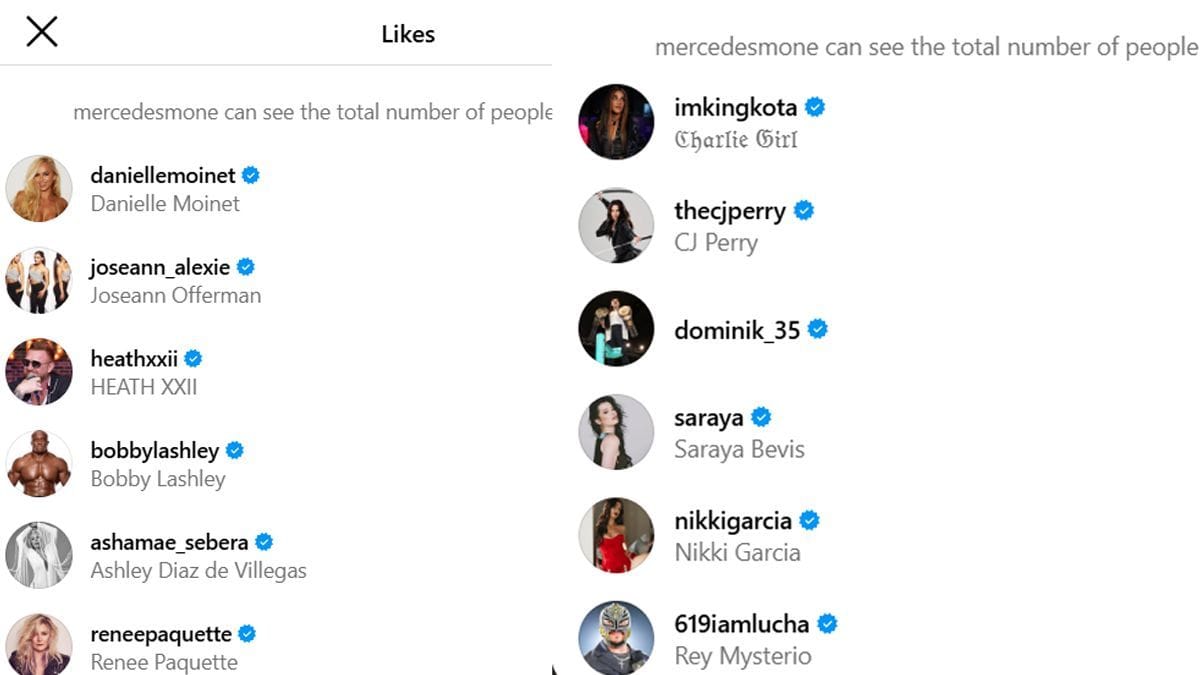Viewport: 1200px width, 675px height.
Task: Click the verified badge next to daniellemoinet
Action: pyautogui.click(x=248, y=175)
